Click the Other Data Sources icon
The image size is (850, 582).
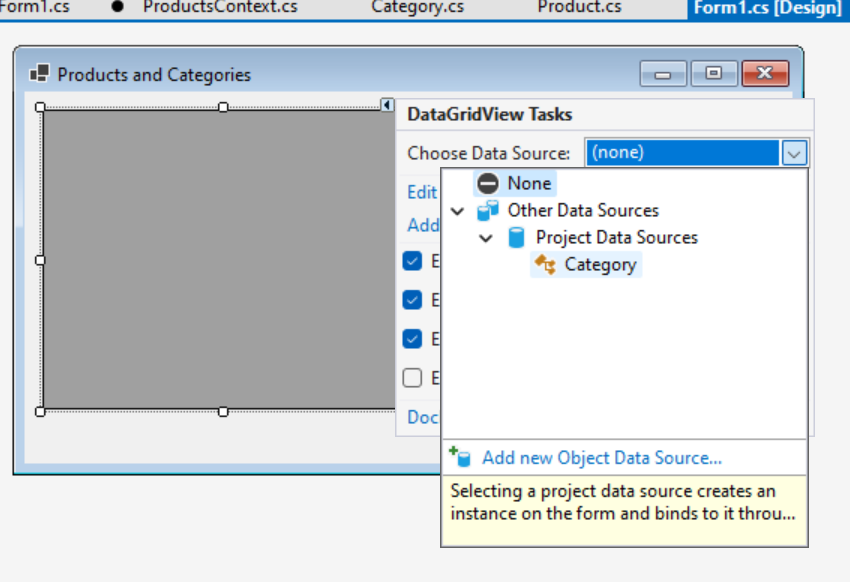click(485, 210)
